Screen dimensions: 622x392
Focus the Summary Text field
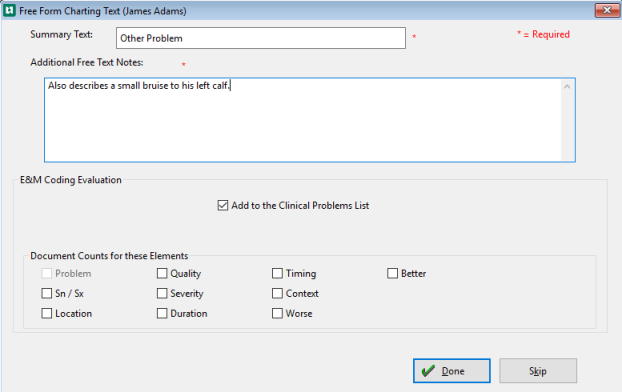click(x=261, y=38)
